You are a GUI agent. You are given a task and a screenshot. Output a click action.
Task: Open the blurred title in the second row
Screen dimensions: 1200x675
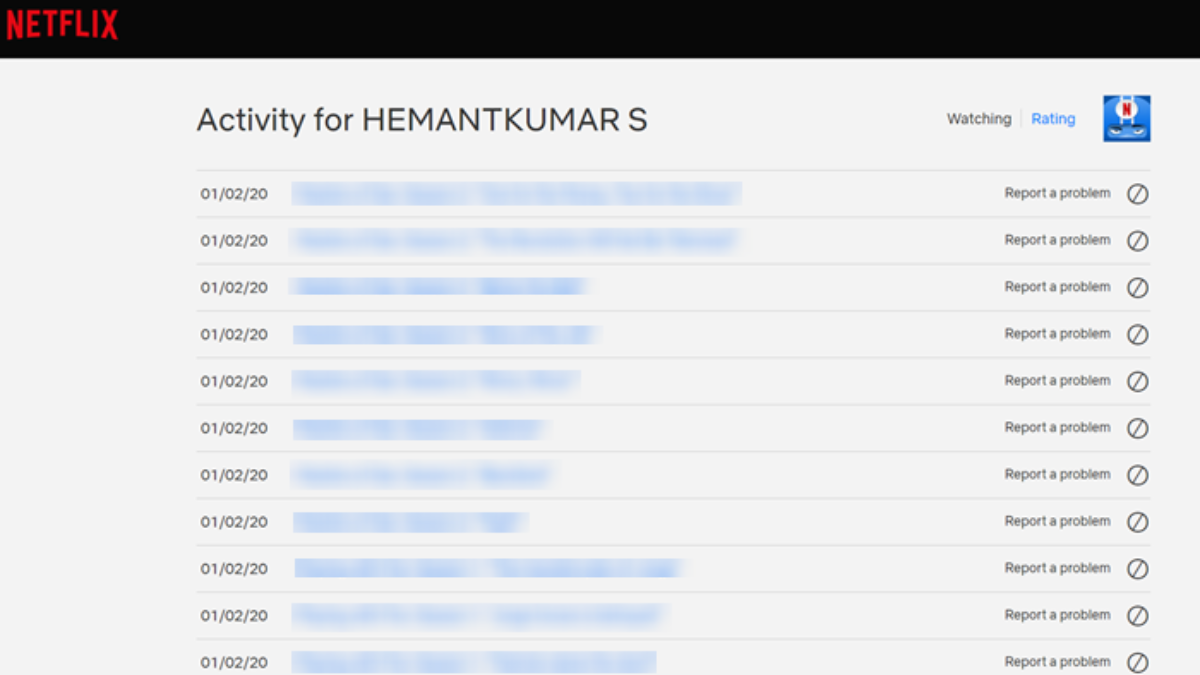point(515,241)
